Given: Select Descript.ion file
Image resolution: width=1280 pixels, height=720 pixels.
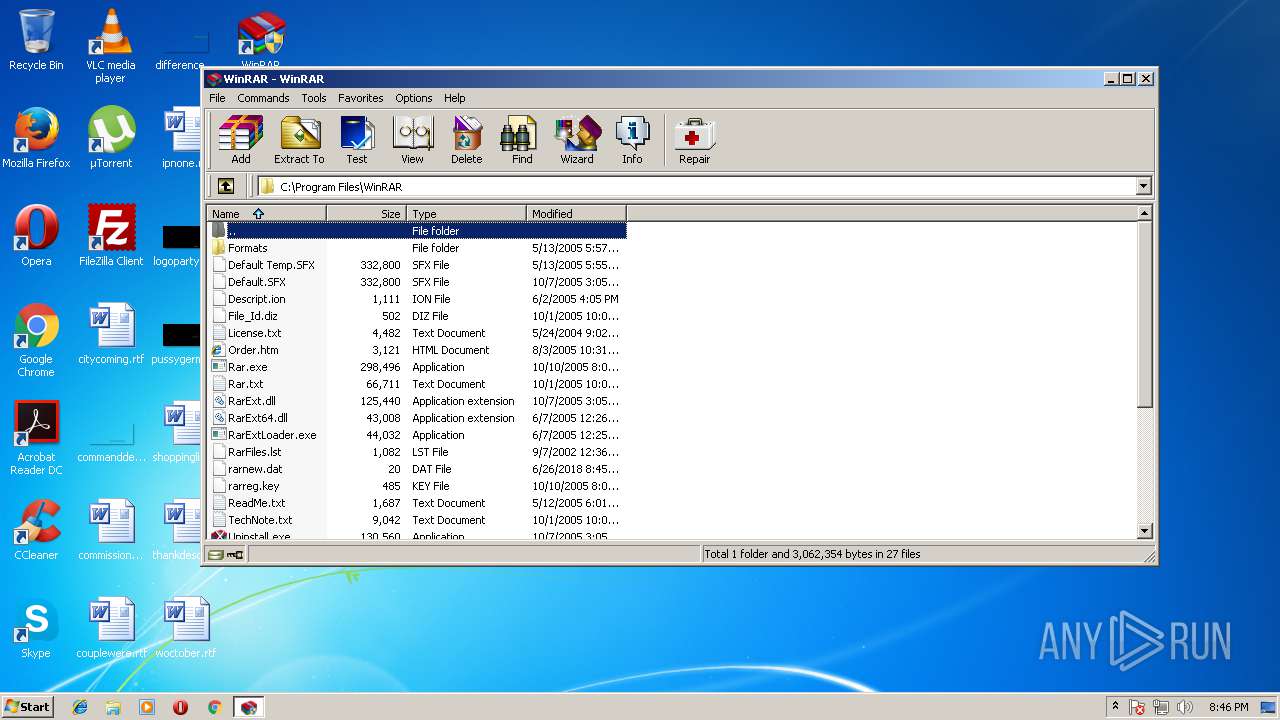Looking at the screenshot, I should pos(417,299).
